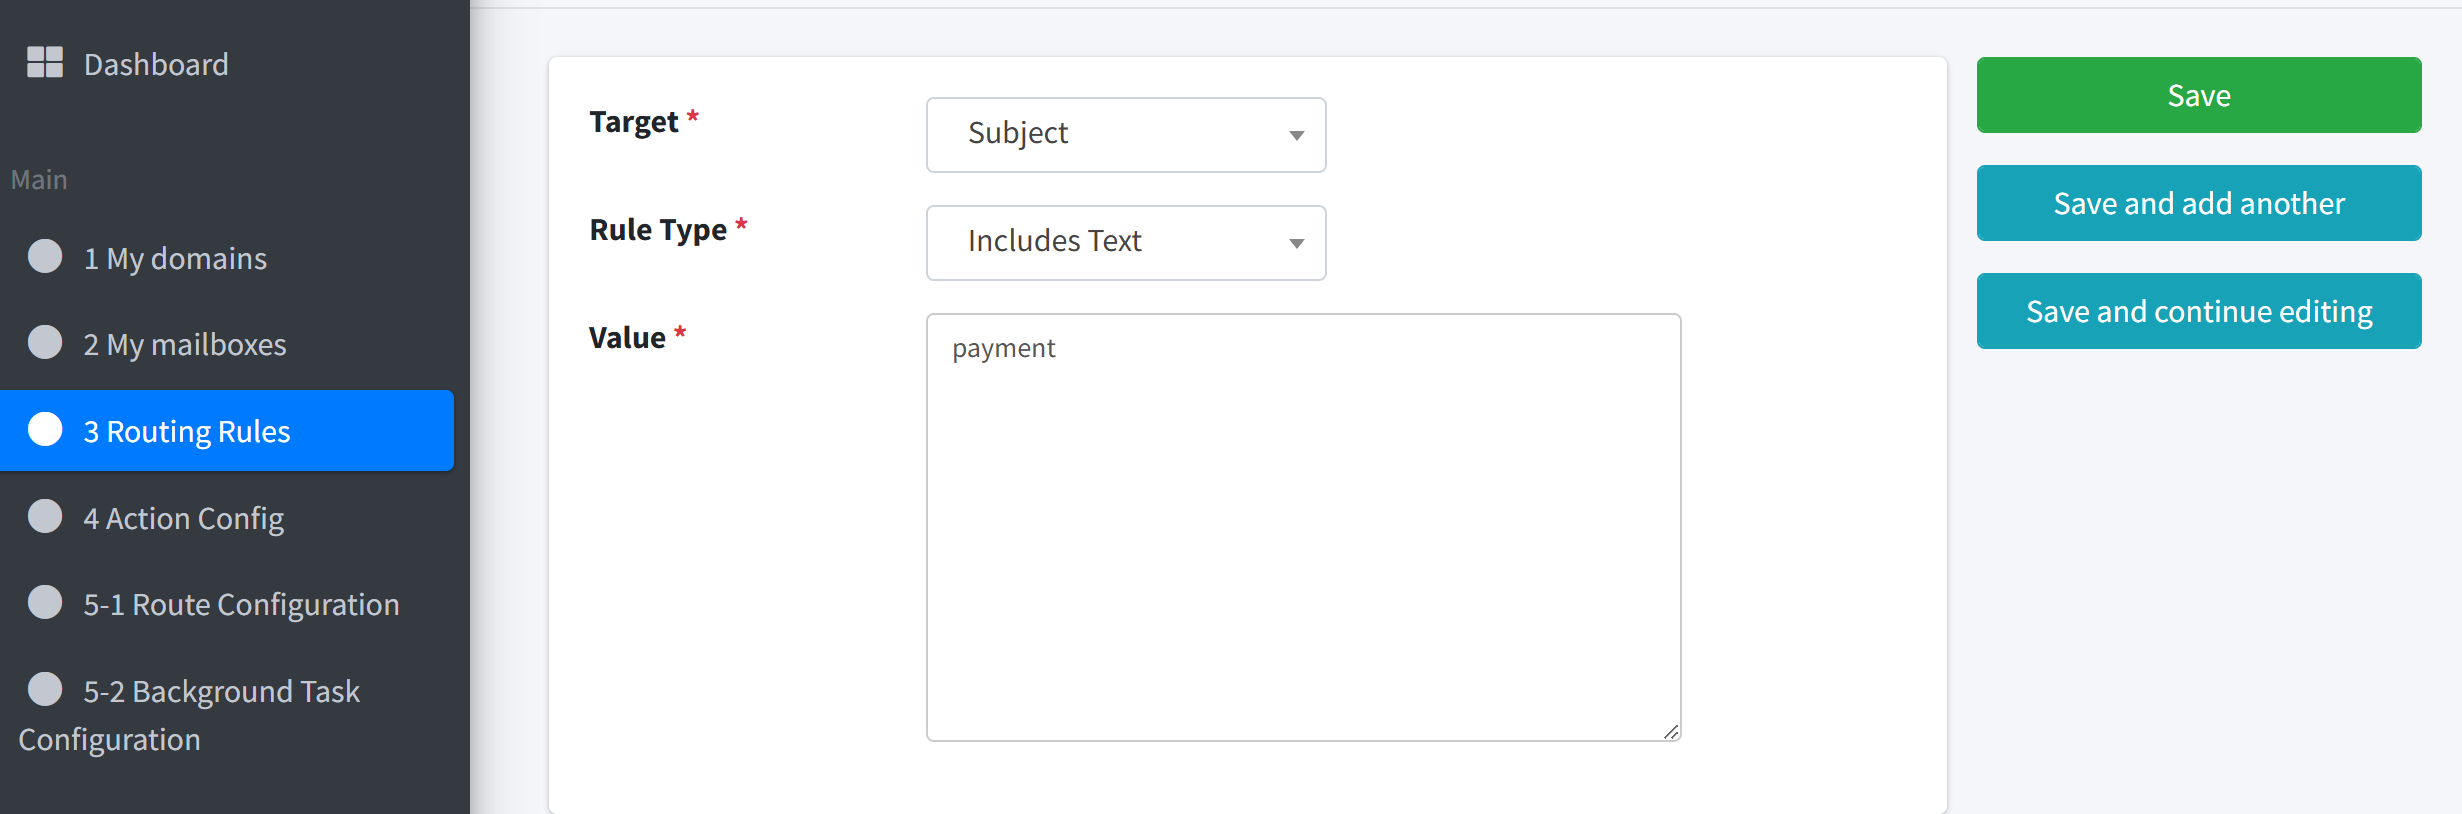
Task: Click the white circle icon beside Routing Rules
Action: click(45, 429)
